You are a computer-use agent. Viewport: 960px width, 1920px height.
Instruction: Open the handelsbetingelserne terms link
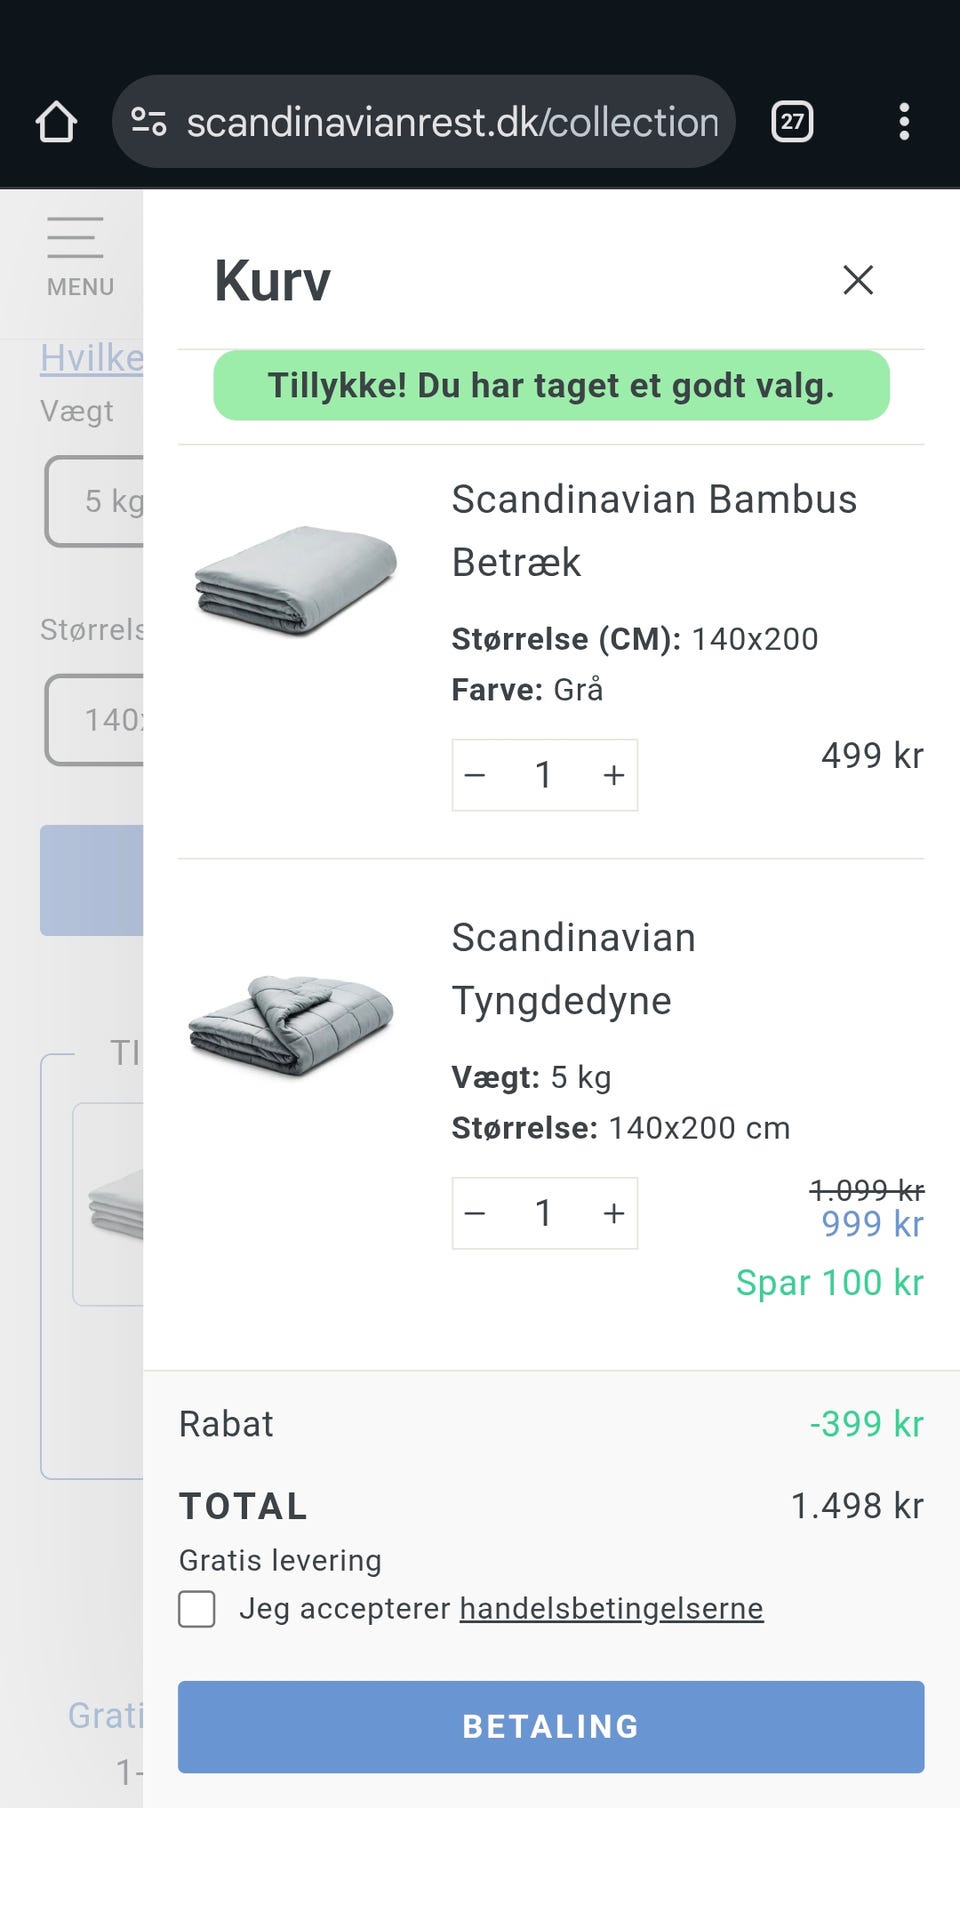pos(611,1608)
